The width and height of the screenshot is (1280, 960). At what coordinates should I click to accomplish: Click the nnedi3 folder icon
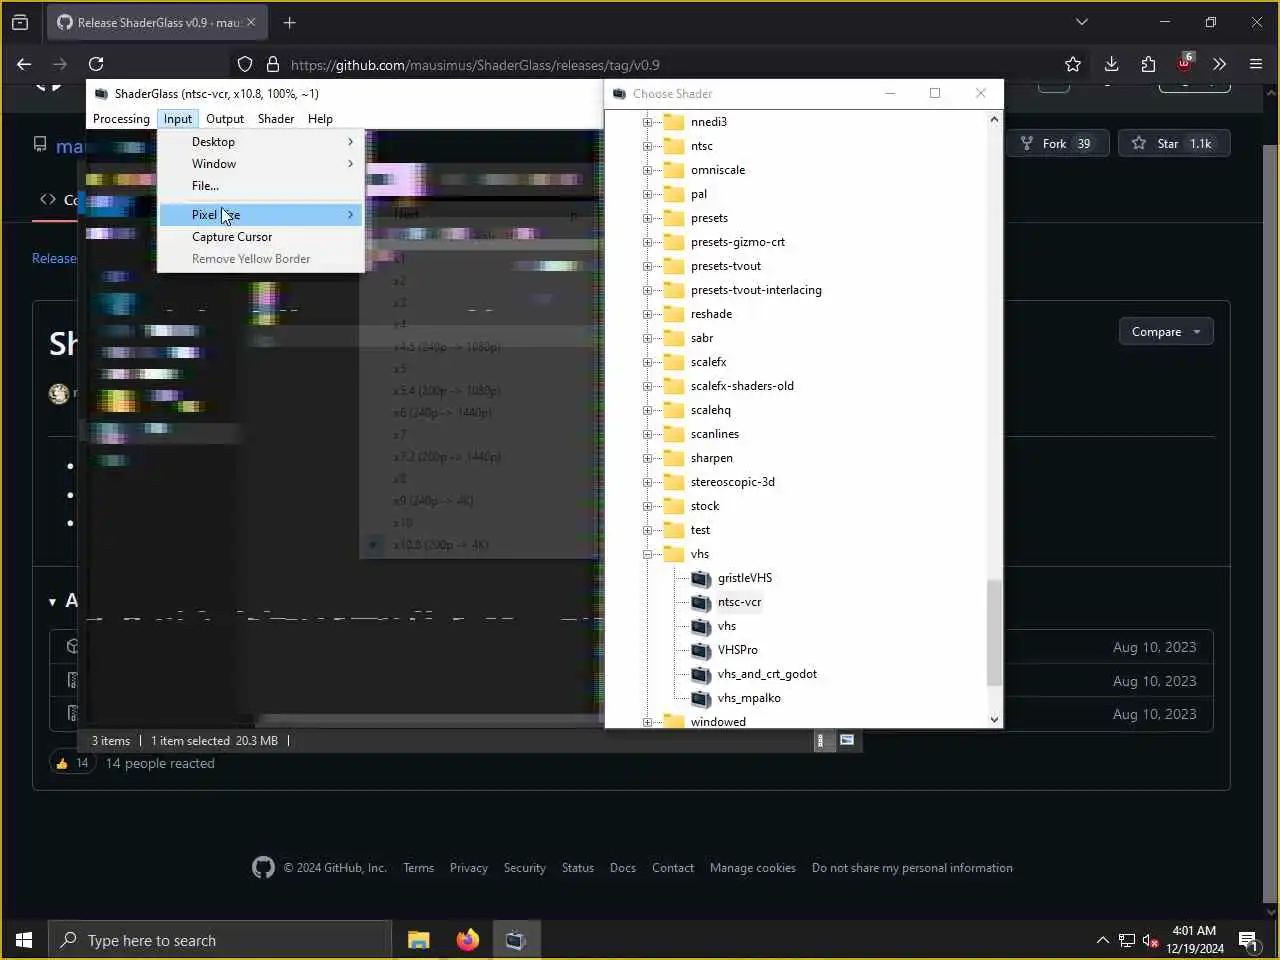(x=674, y=122)
